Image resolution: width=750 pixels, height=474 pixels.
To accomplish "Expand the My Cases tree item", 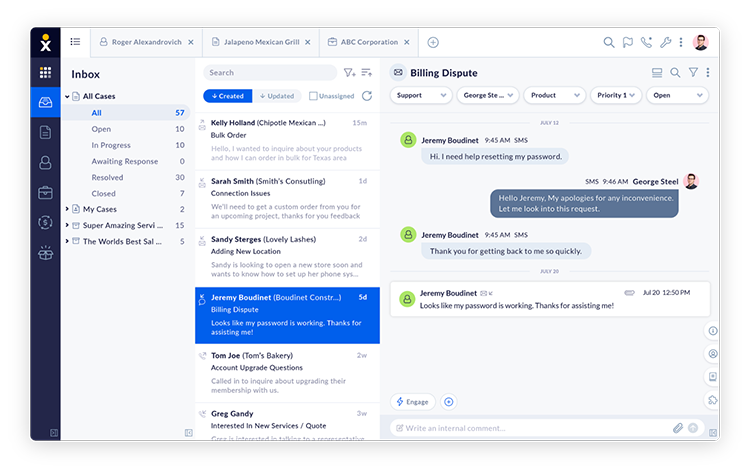I will pyautogui.click(x=67, y=209).
